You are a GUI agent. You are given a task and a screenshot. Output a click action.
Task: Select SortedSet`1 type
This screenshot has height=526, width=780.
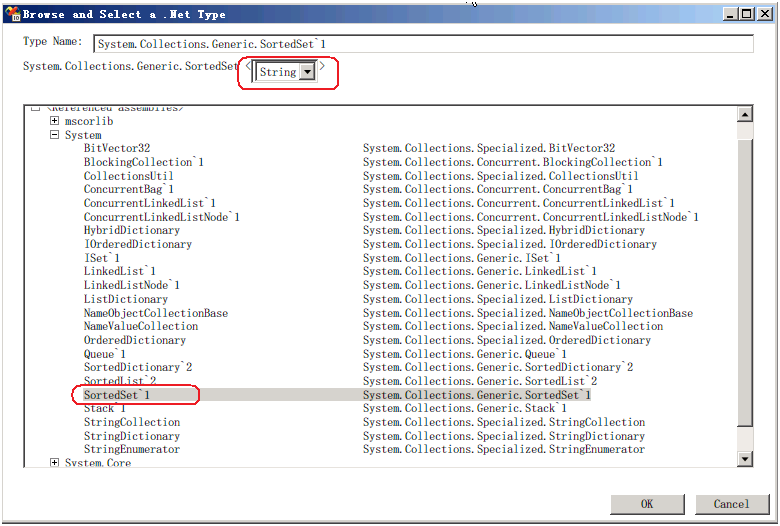[x=117, y=395]
